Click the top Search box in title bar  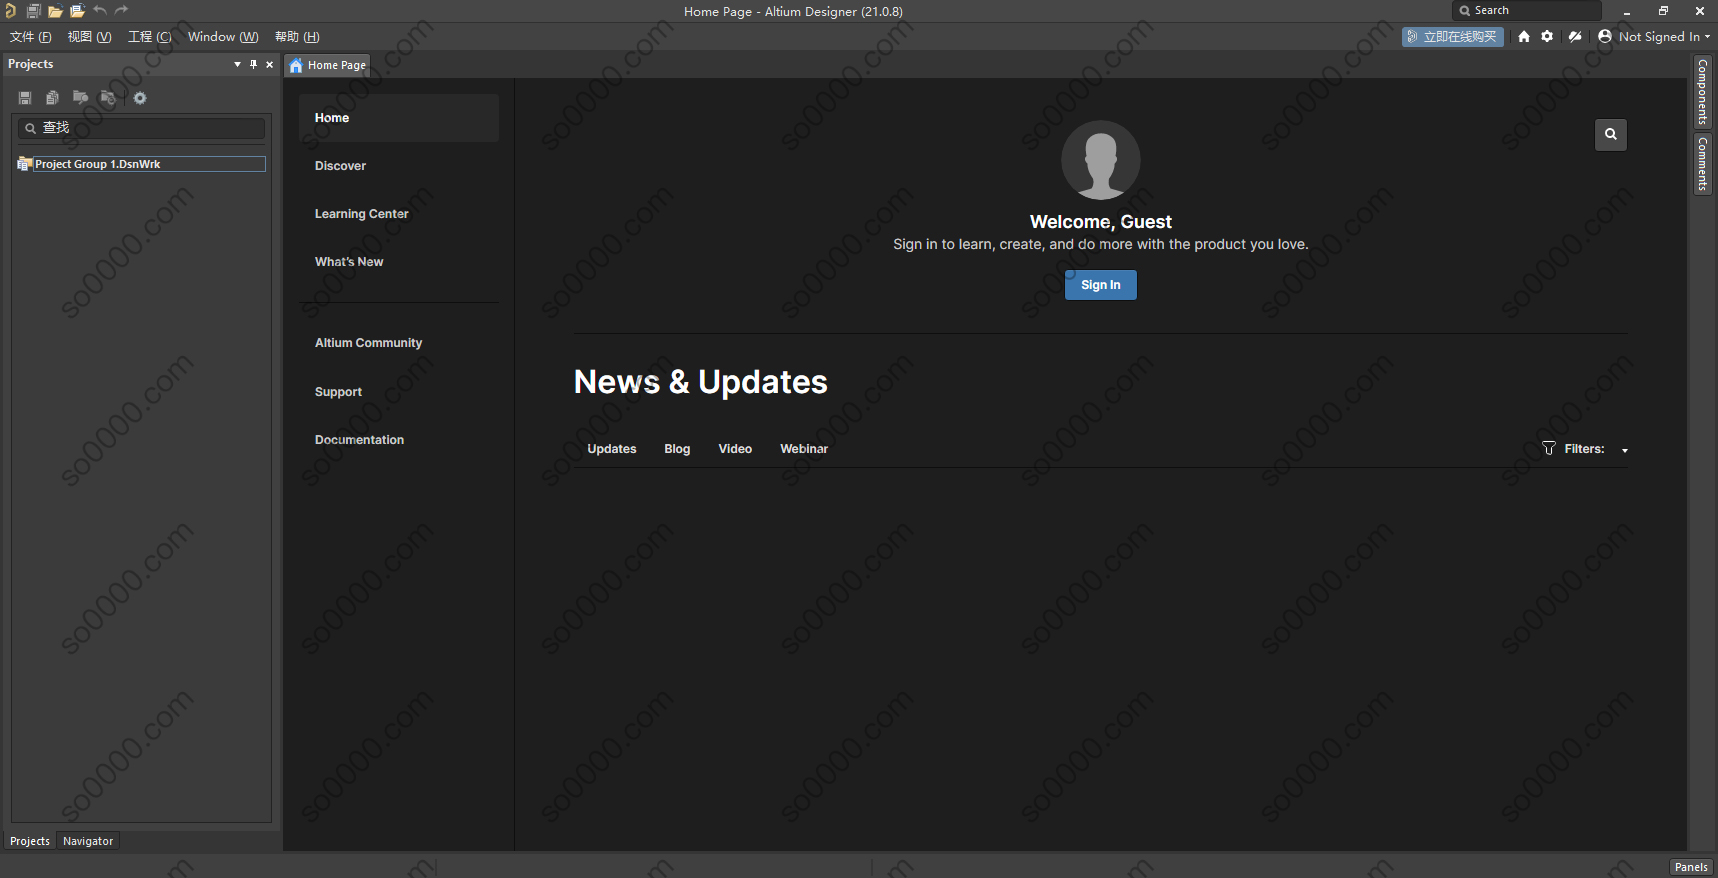point(1526,10)
